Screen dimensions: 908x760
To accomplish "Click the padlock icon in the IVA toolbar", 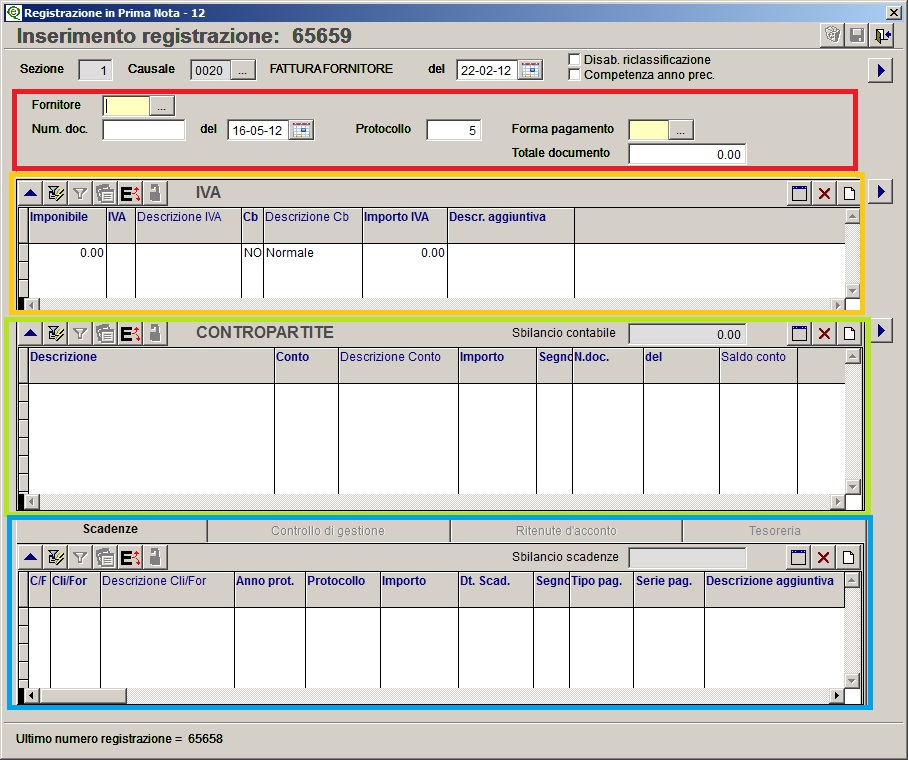I will click(155, 193).
